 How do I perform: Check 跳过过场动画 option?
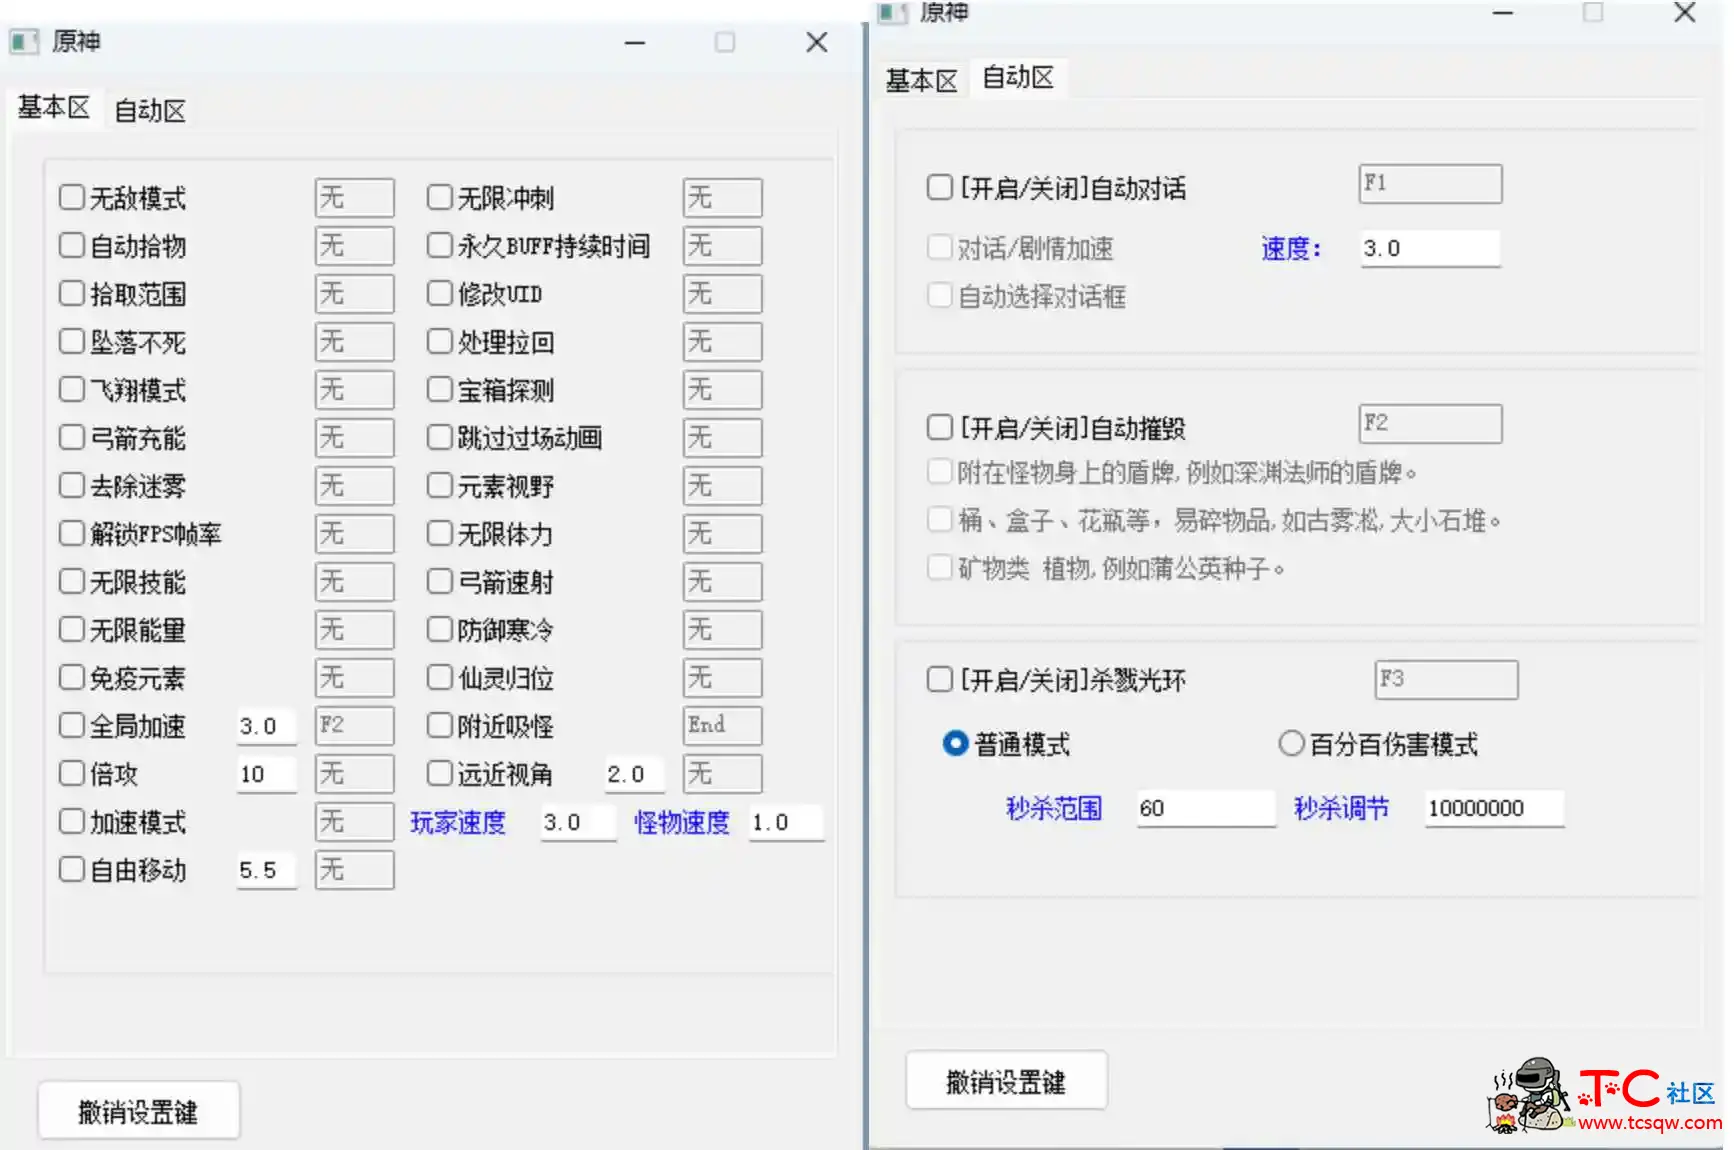(x=440, y=437)
